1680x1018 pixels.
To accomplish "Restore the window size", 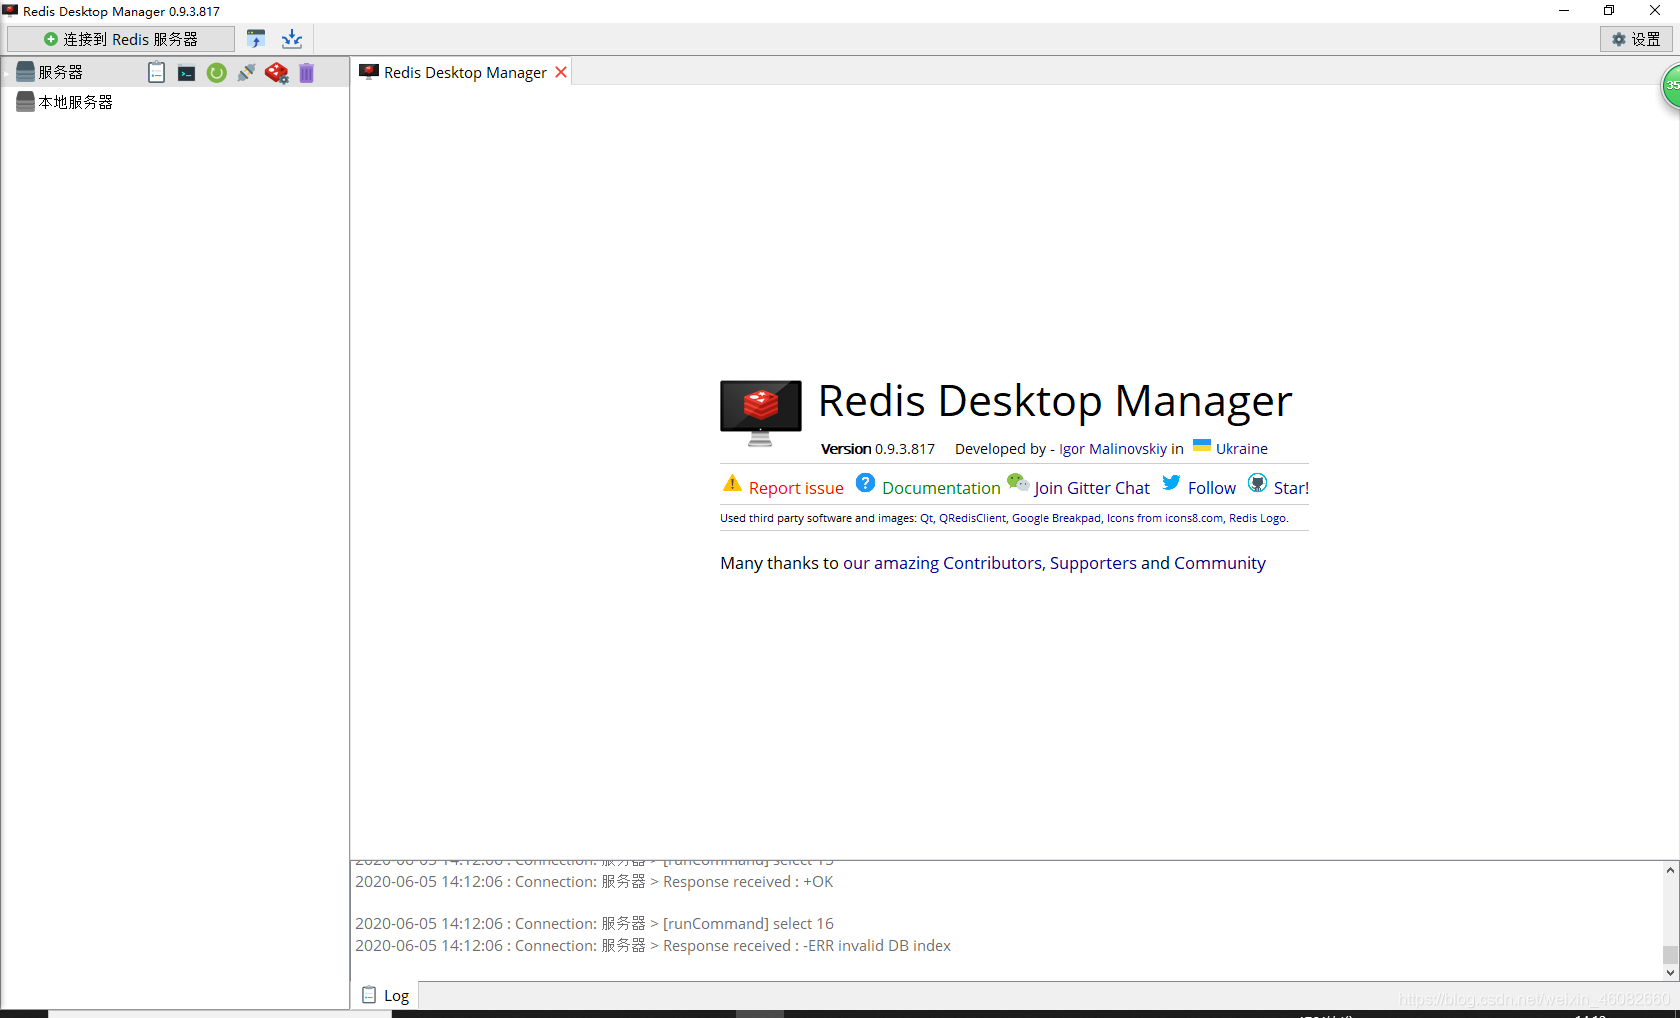I will pos(1609,11).
